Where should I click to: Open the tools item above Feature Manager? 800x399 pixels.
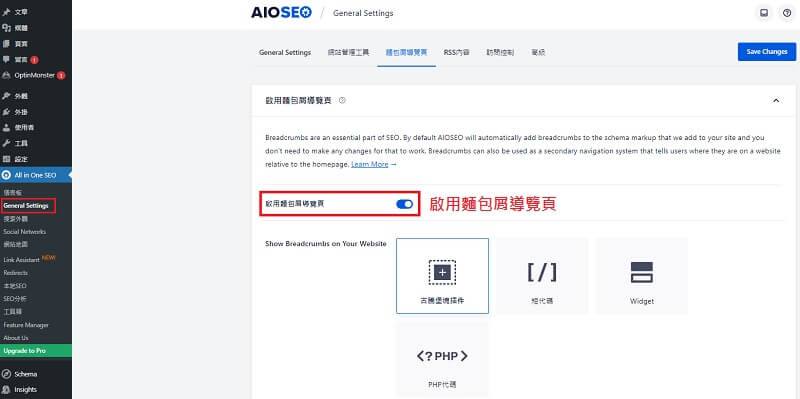[12, 311]
